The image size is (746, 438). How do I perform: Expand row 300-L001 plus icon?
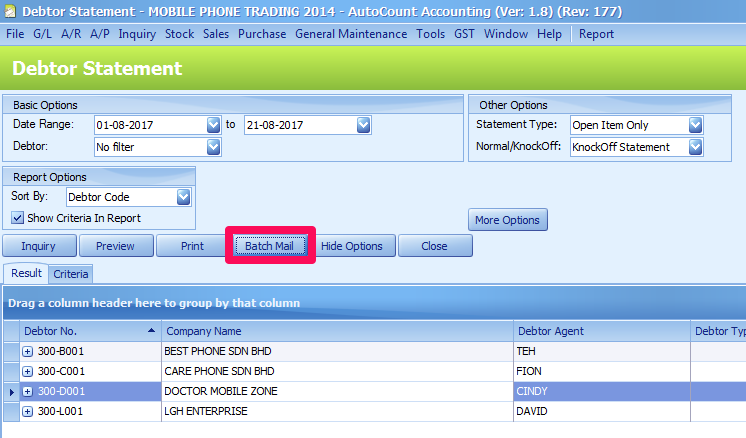28,411
